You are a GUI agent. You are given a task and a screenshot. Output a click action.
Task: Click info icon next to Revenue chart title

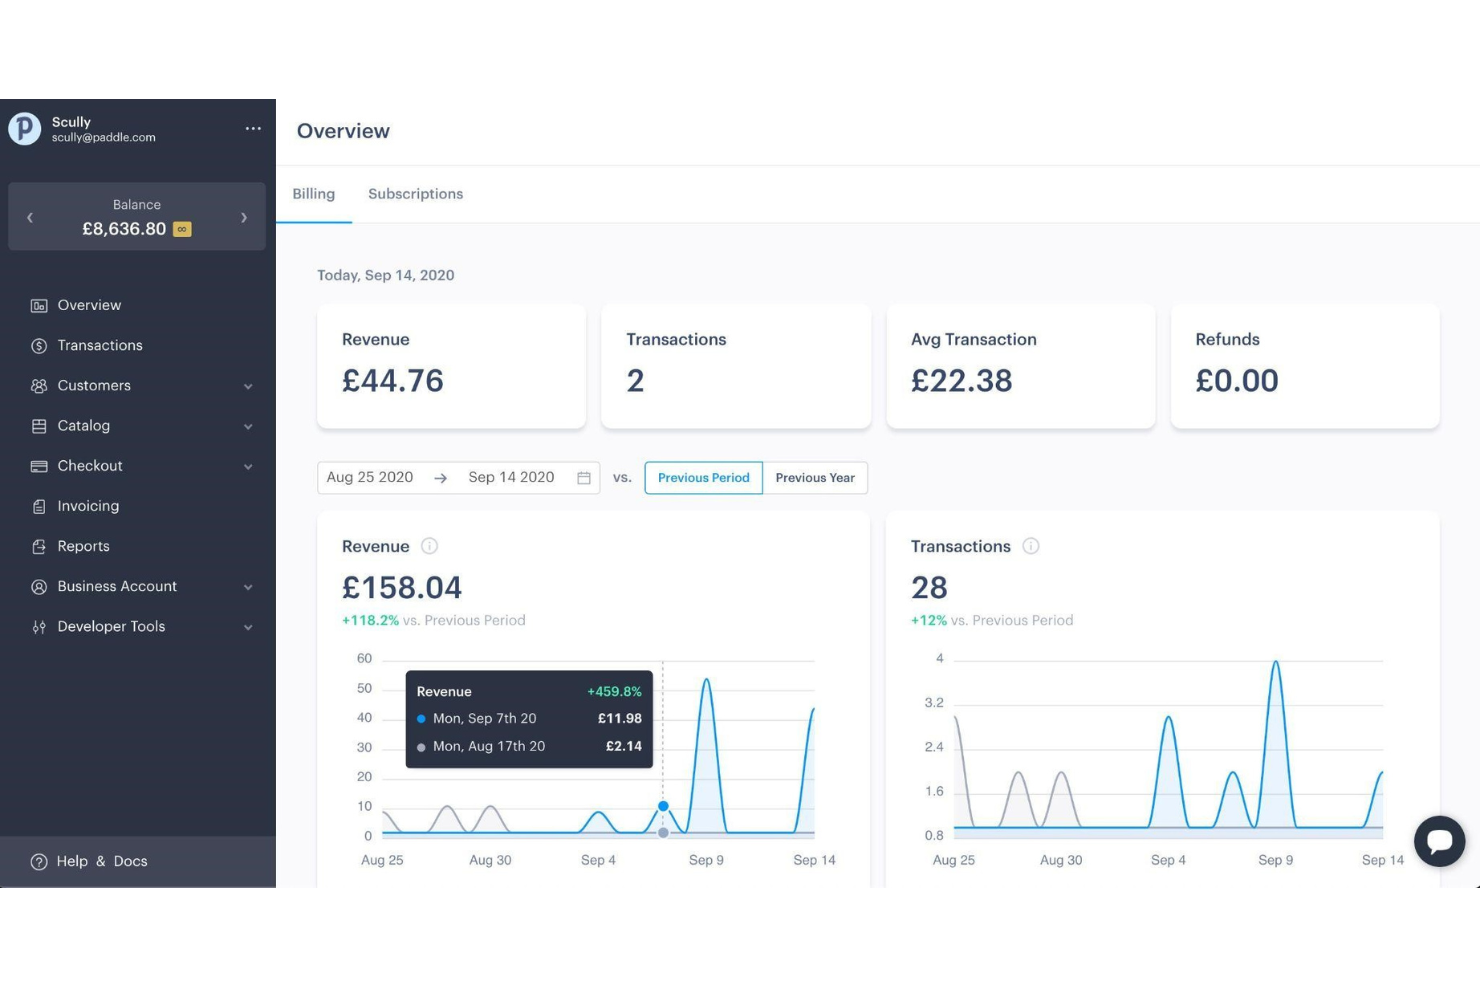click(x=429, y=546)
